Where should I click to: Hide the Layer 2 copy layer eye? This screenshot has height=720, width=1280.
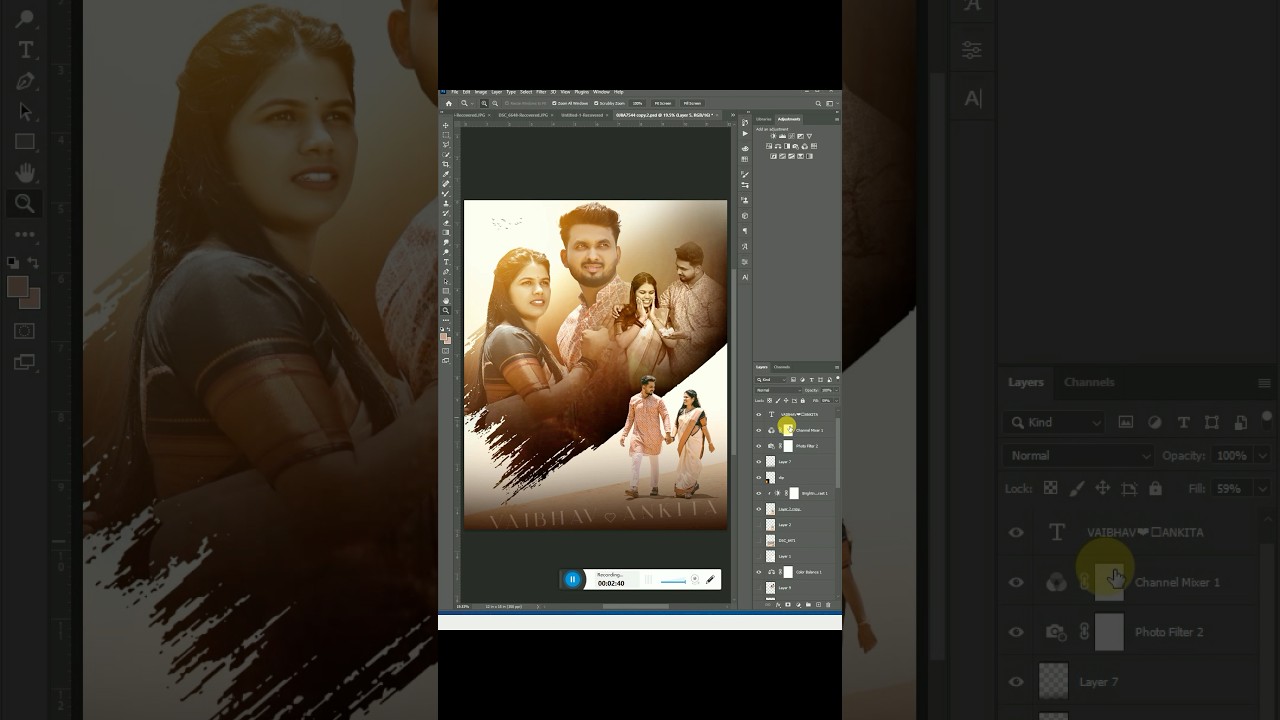point(759,509)
